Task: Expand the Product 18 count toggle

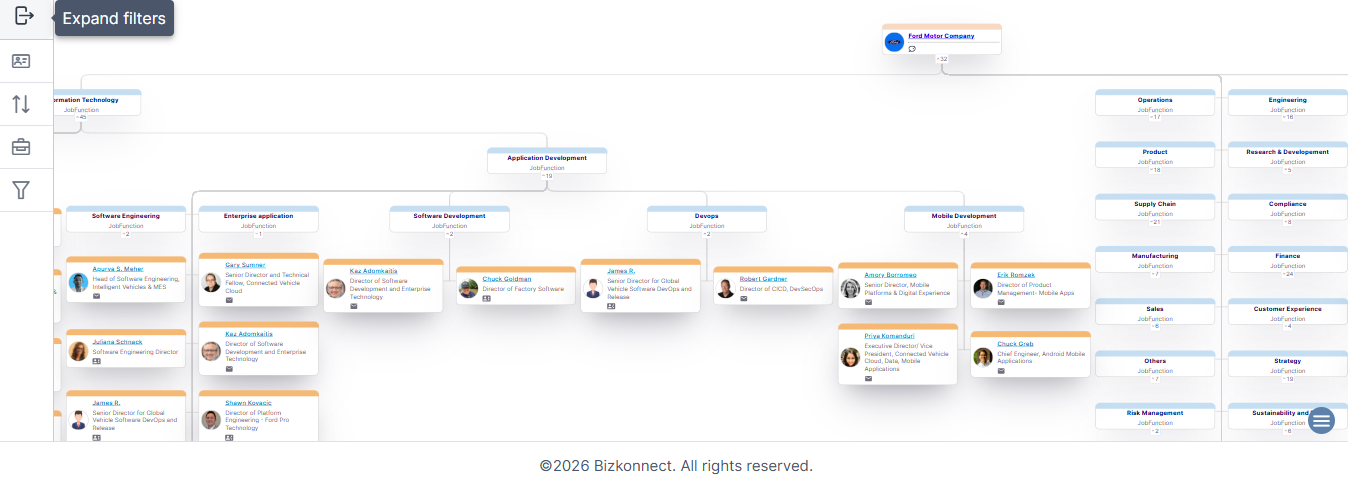Action: (x=1155, y=170)
